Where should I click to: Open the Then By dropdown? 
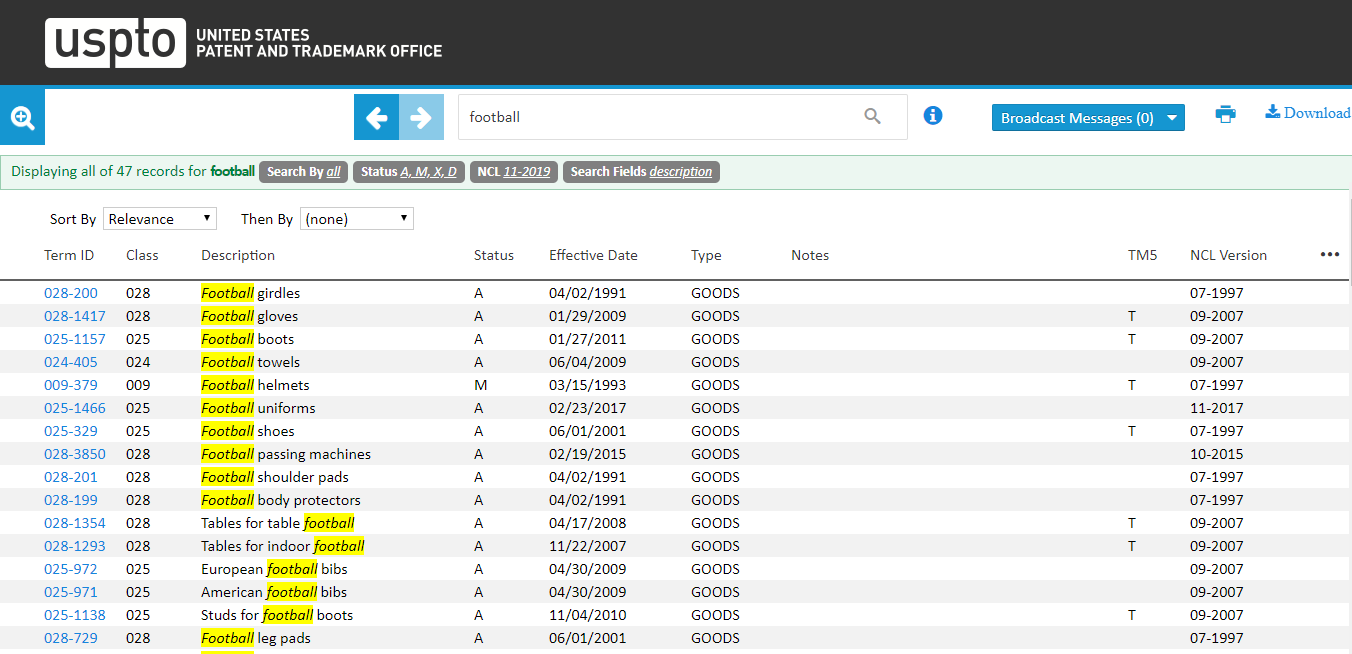[356, 219]
